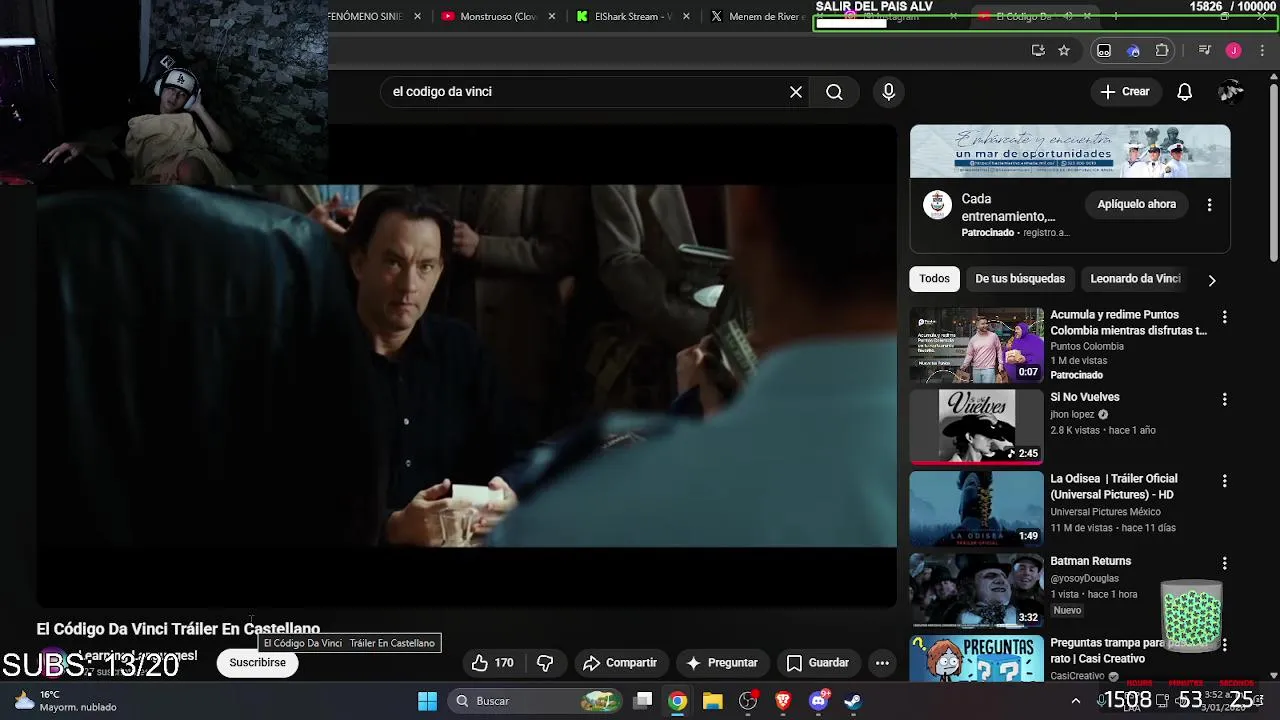Open the @yosoyDouglas channel link
Screen dimensions: 1280x720
[x=1084, y=579]
